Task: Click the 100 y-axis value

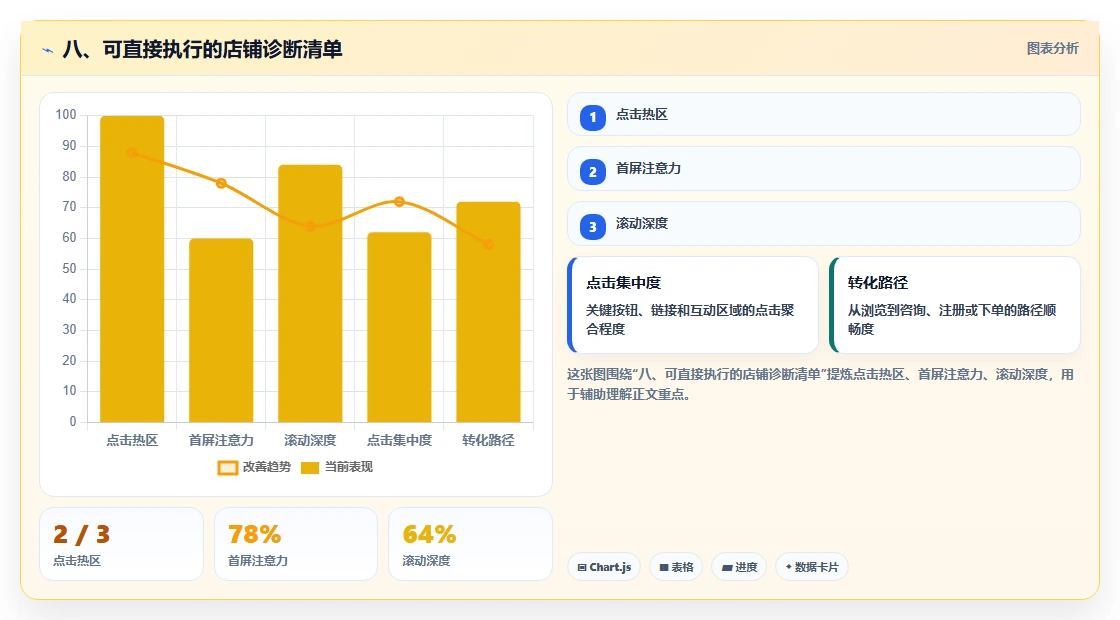Action: tap(66, 115)
